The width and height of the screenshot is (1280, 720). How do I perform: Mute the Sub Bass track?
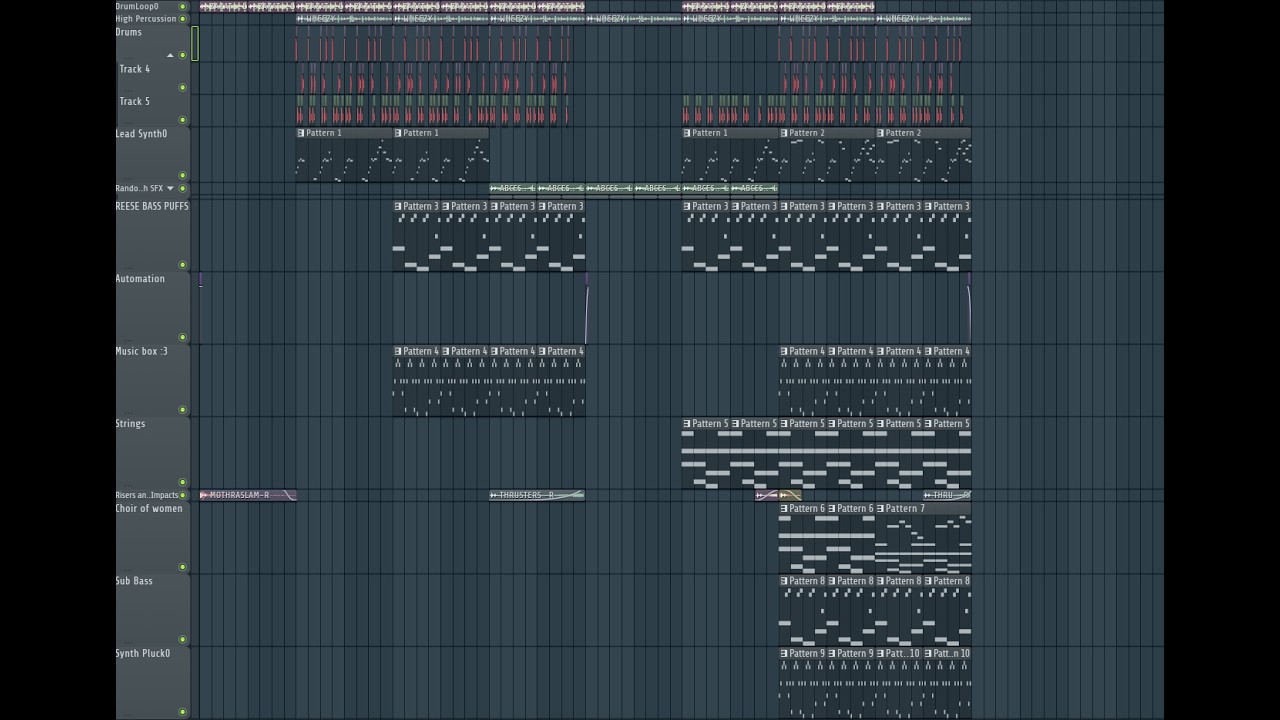[x=183, y=639]
